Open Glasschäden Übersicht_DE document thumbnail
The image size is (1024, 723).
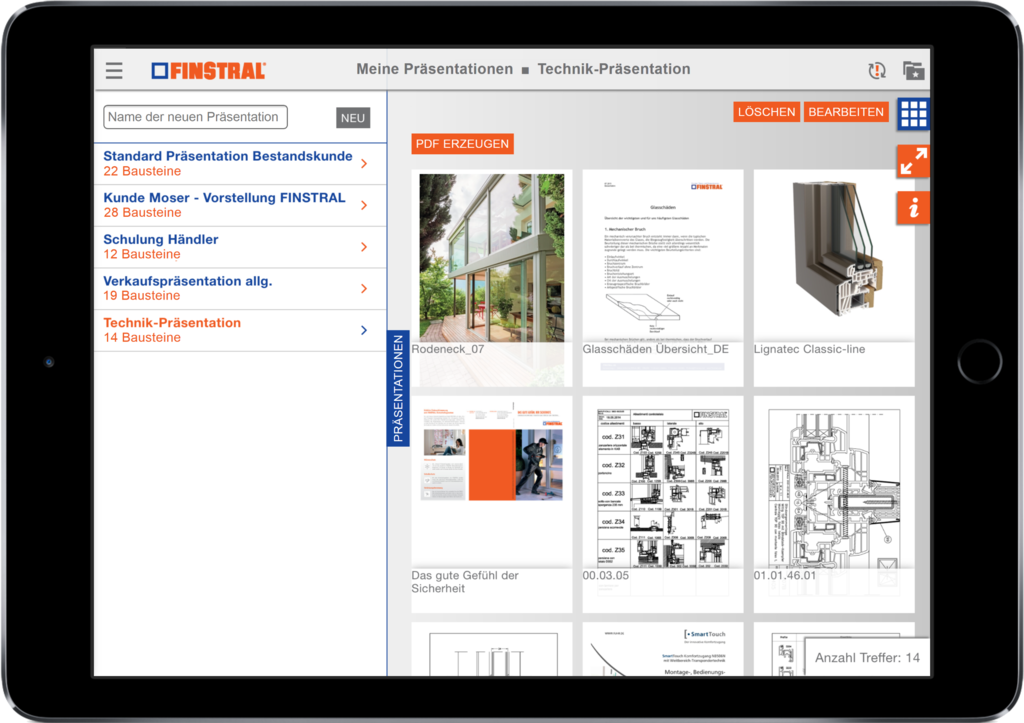click(x=663, y=278)
